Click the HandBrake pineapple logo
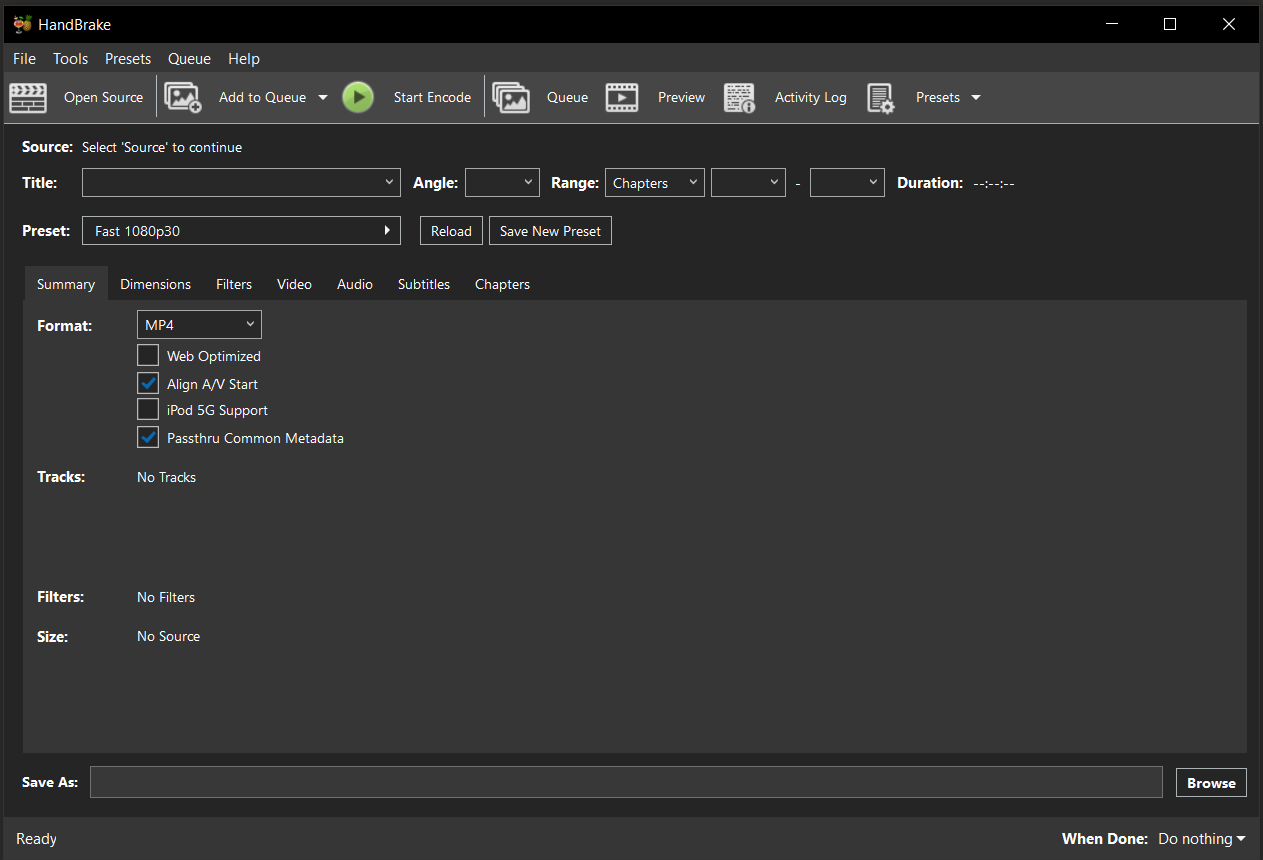The height and width of the screenshot is (860, 1263). (22, 23)
